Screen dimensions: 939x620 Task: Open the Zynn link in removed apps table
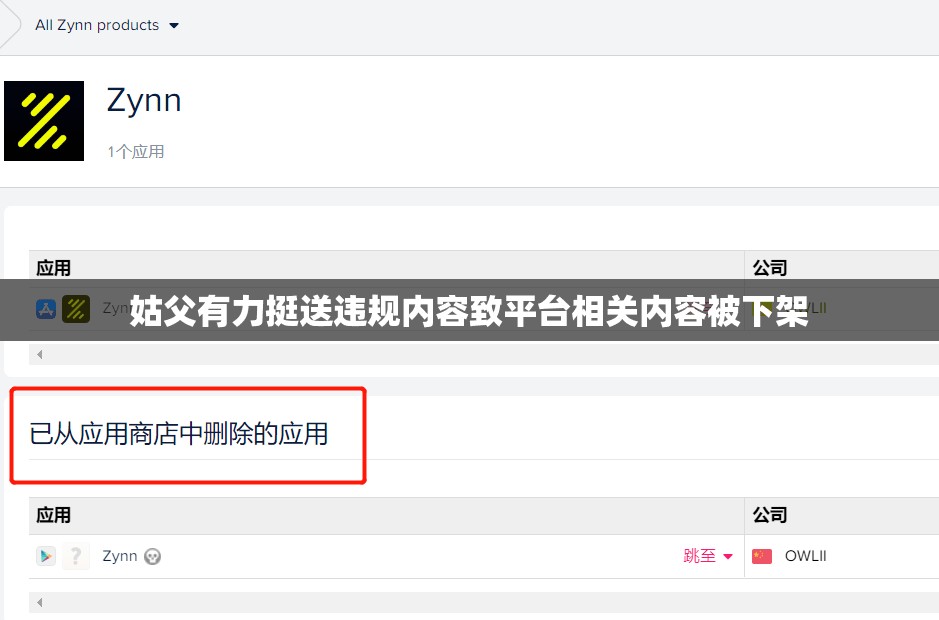pyautogui.click(x=120, y=557)
